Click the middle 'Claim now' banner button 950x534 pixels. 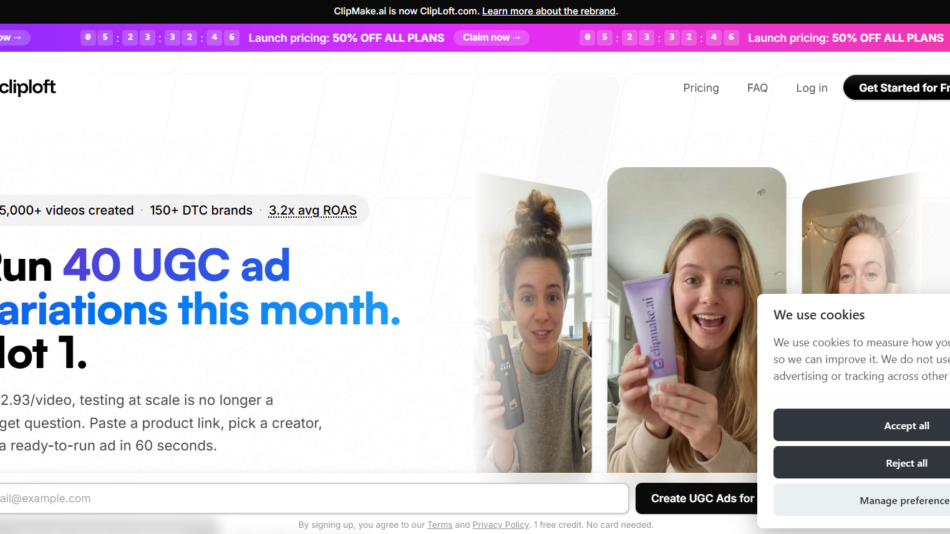tap(491, 38)
